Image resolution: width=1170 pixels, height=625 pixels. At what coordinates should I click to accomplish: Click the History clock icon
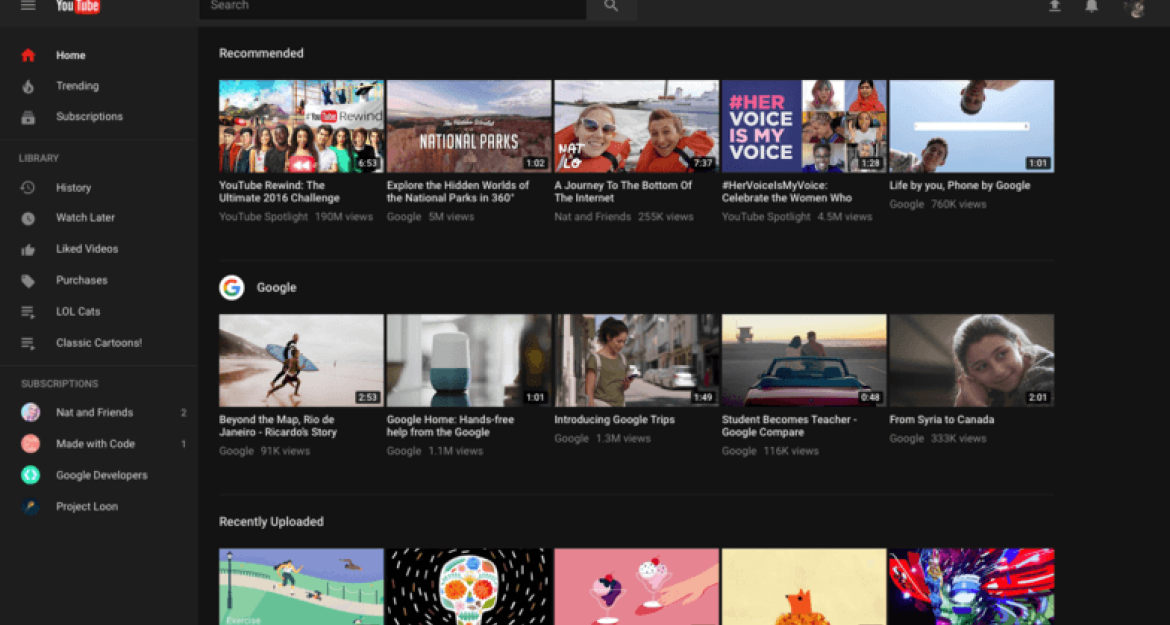coord(28,188)
